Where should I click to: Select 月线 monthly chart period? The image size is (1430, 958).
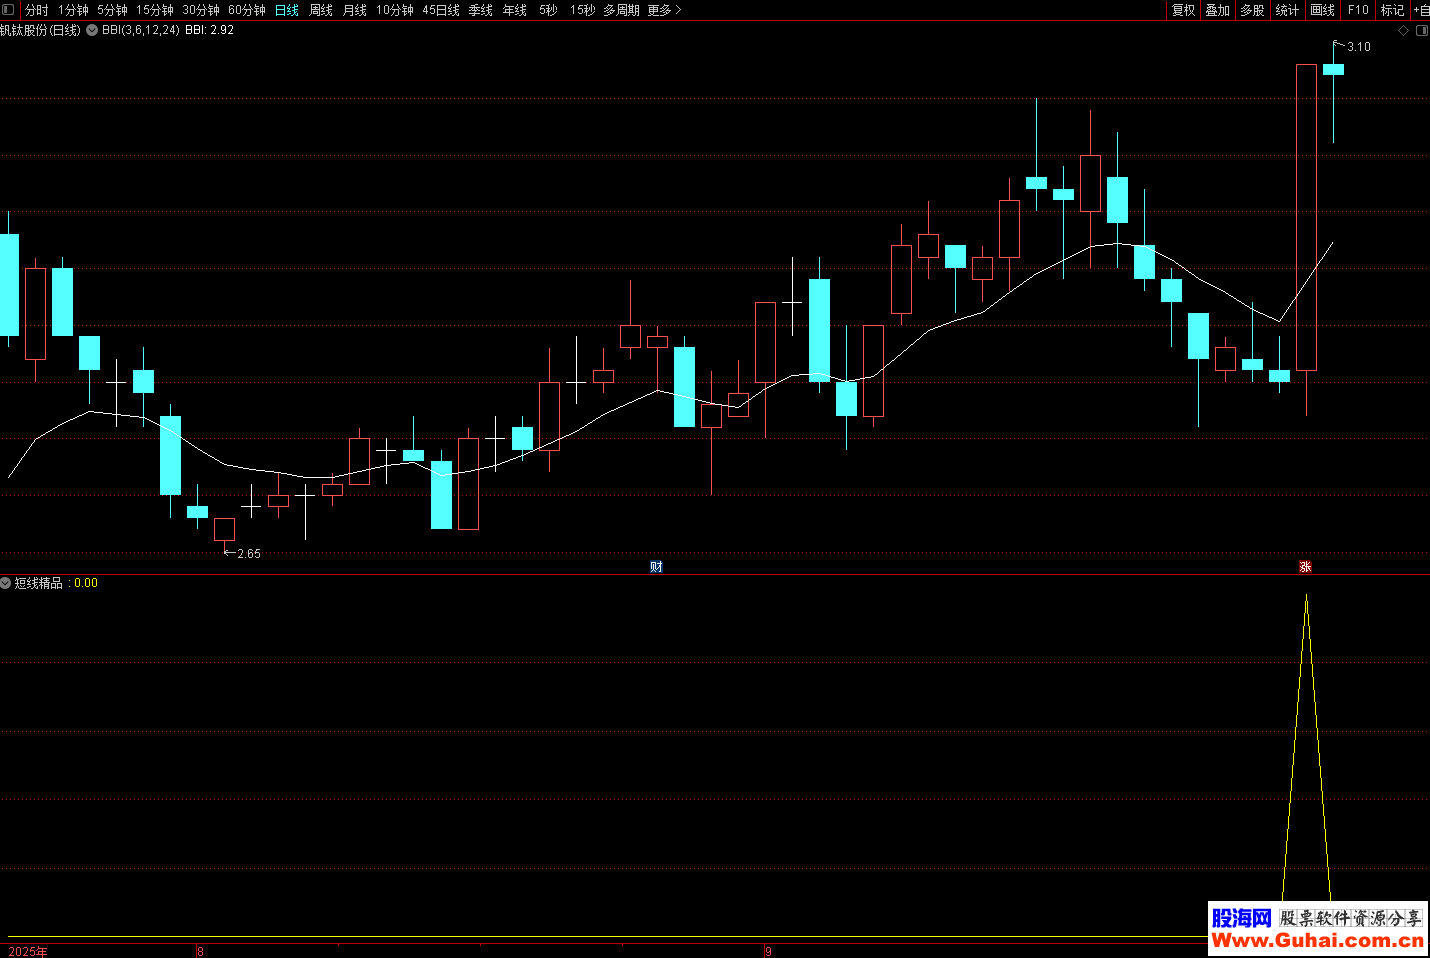(x=355, y=10)
